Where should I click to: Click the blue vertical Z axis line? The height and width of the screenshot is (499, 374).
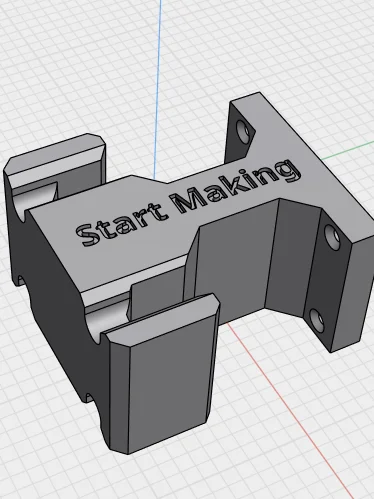click(158, 90)
